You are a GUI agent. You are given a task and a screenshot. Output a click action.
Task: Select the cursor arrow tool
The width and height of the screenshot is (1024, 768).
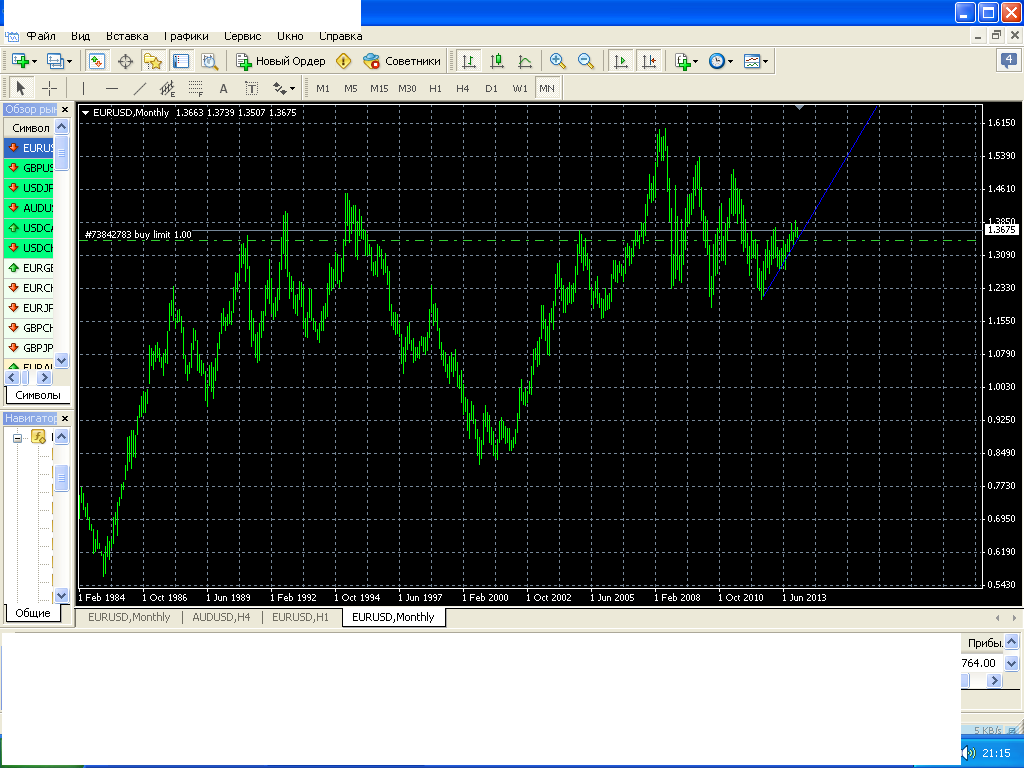(20, 88)
